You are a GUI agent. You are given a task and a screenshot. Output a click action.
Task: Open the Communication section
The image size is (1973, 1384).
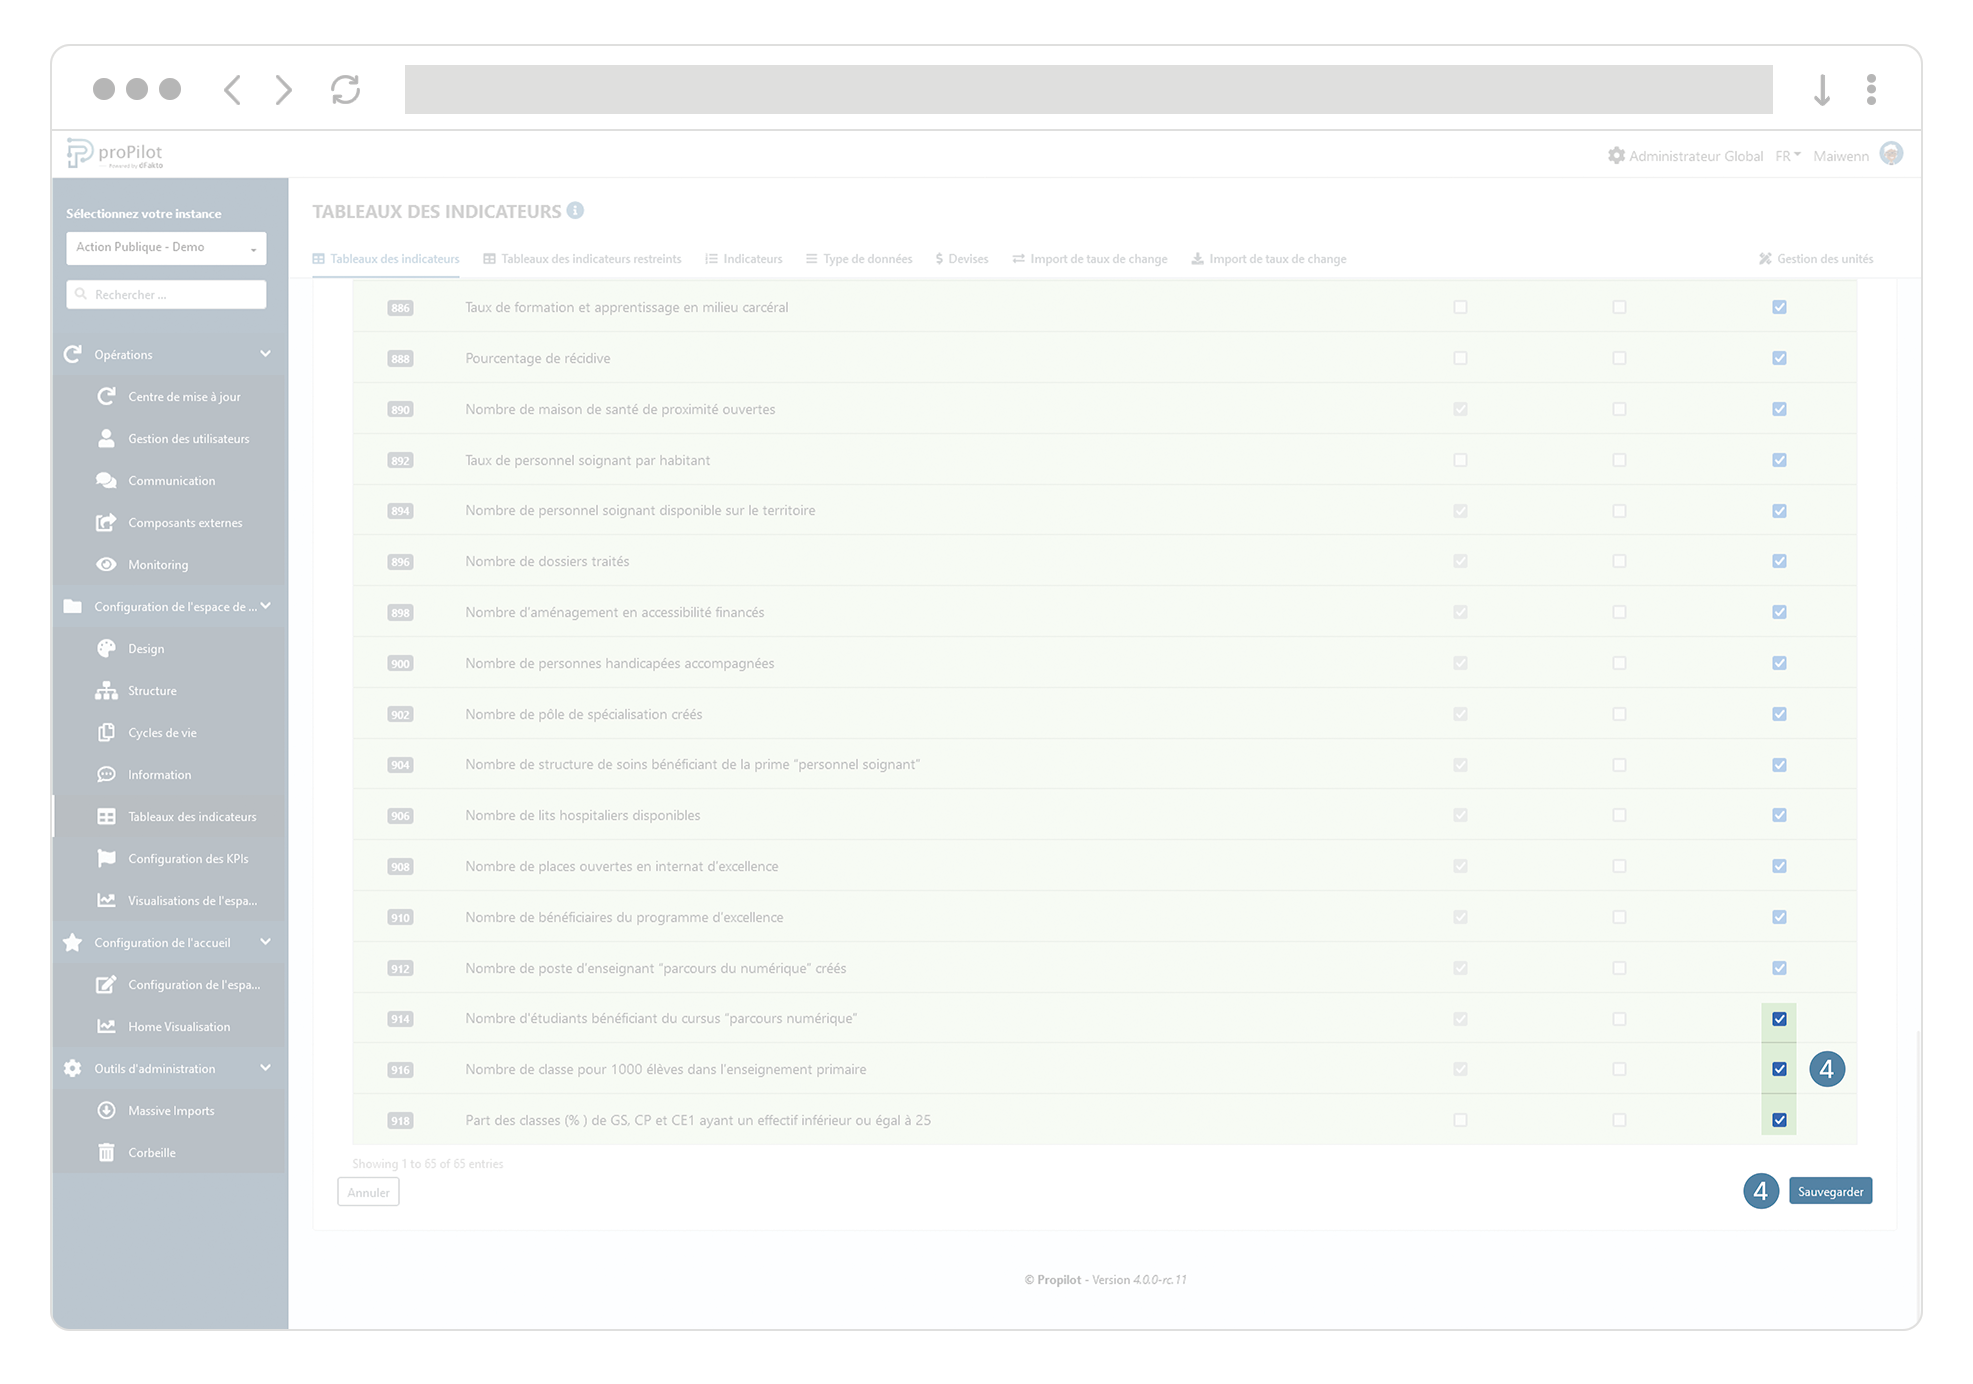pos(171,480)
